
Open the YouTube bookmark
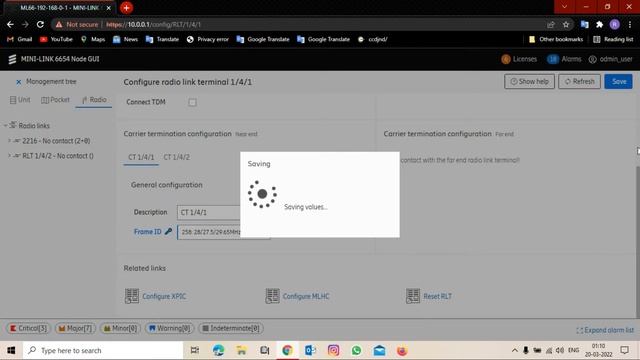(56, 39)
